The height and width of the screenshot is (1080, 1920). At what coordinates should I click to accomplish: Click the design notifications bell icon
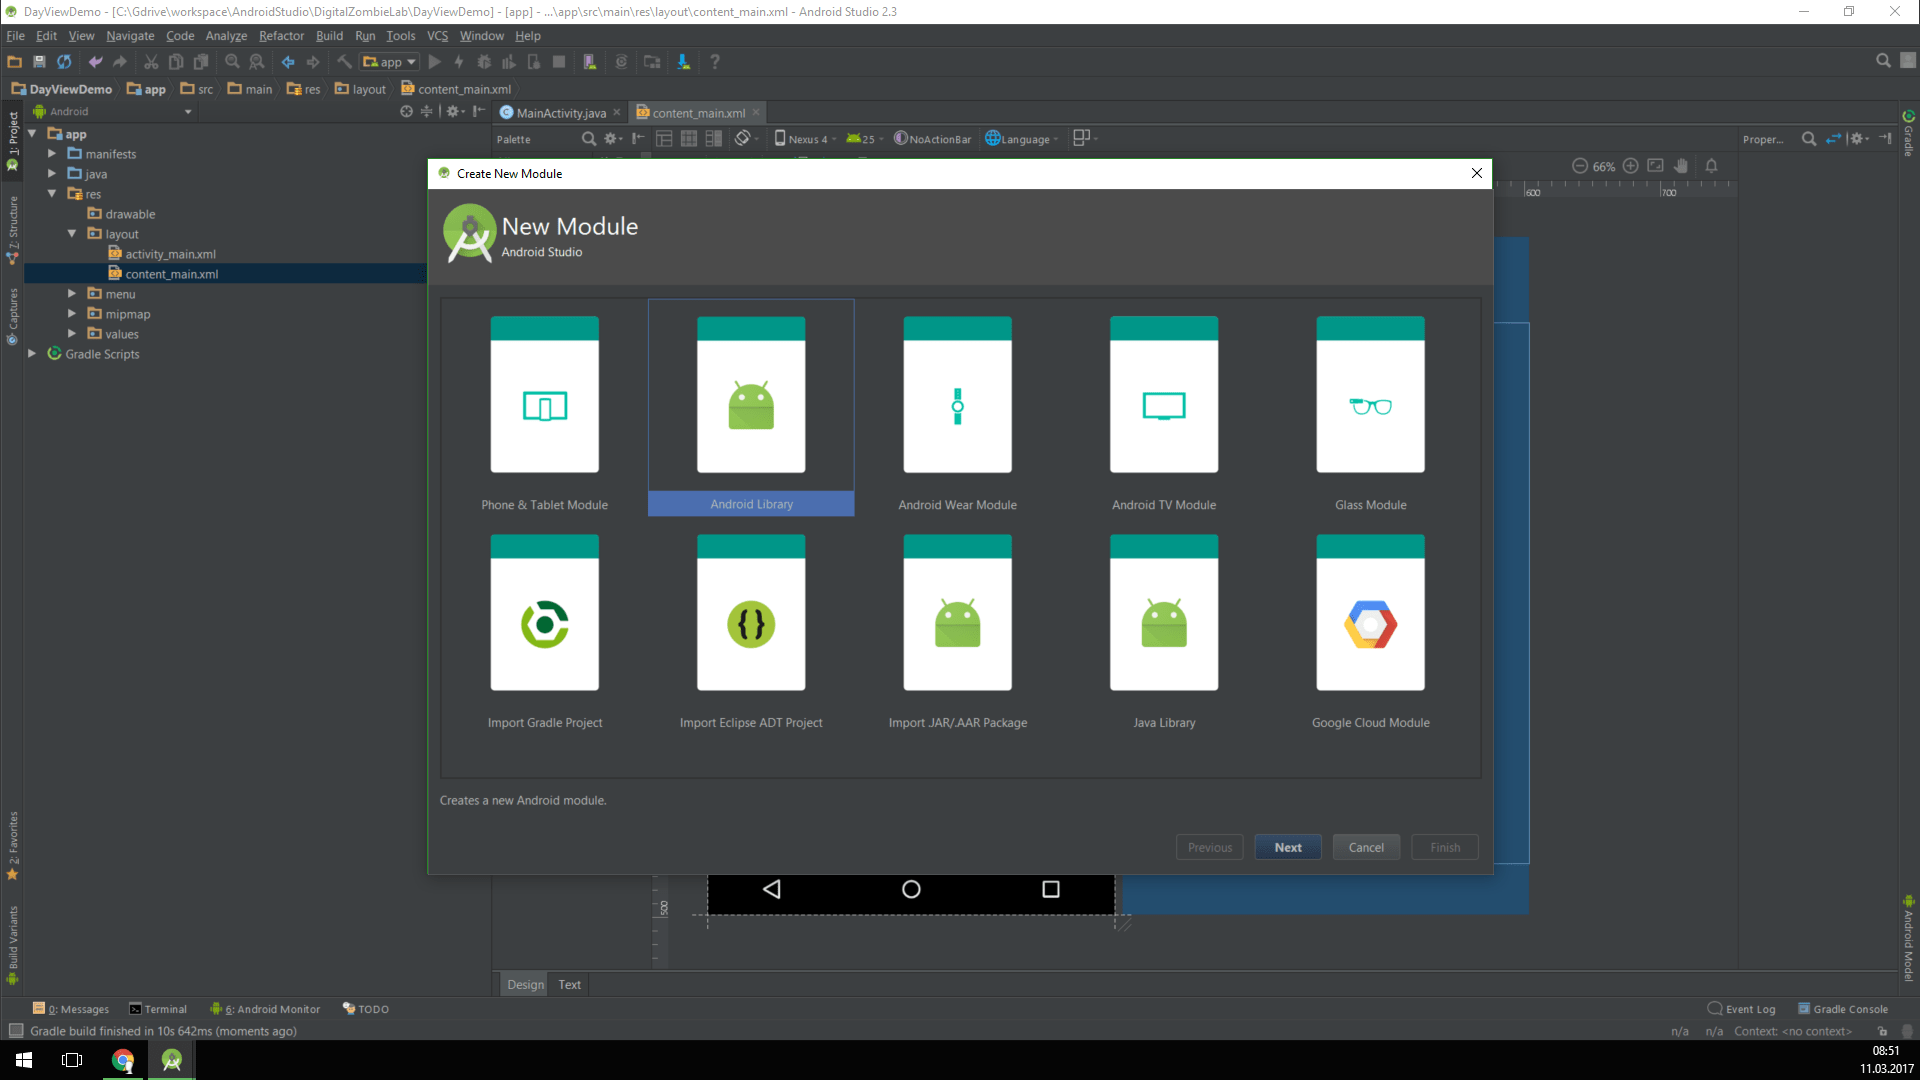[1711, 166]
